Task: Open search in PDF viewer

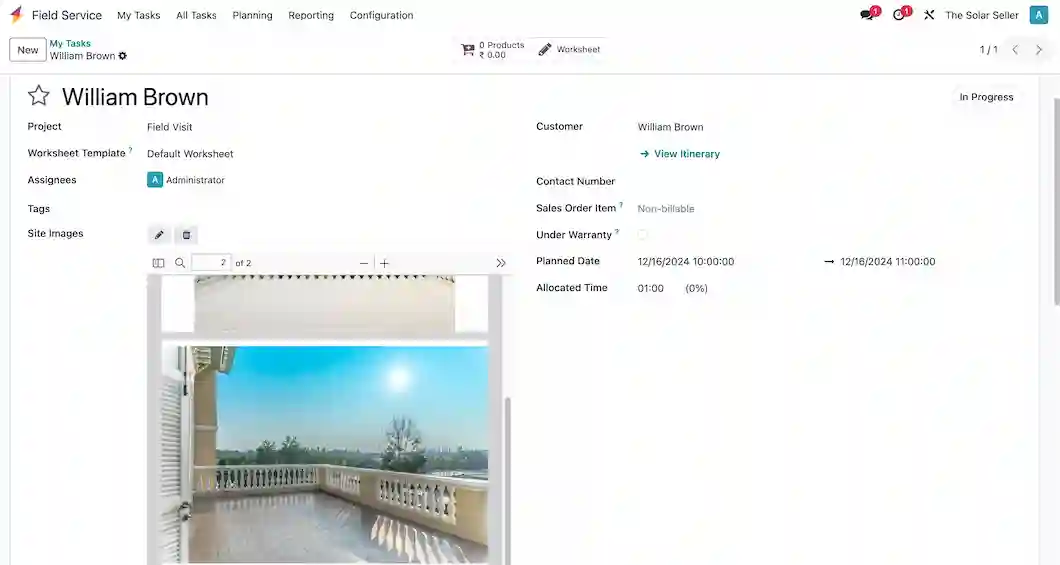Action: coord(181,263)
